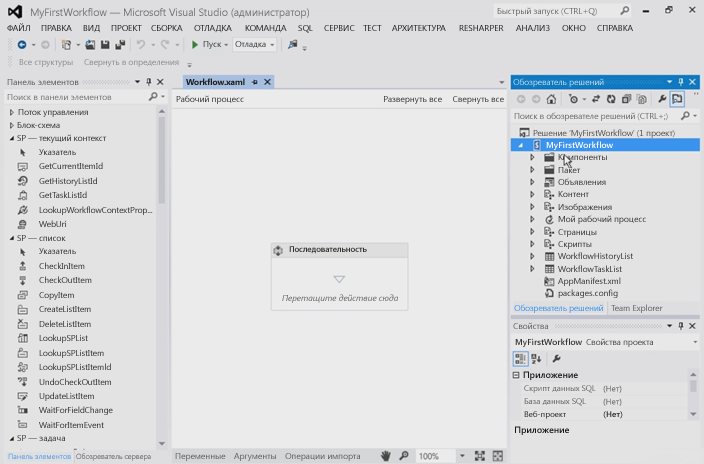Image resolution: width=704 pixels, height=464 pixels.
Task: Click the Undo arrow icon
Action: [x=141, y=44]
